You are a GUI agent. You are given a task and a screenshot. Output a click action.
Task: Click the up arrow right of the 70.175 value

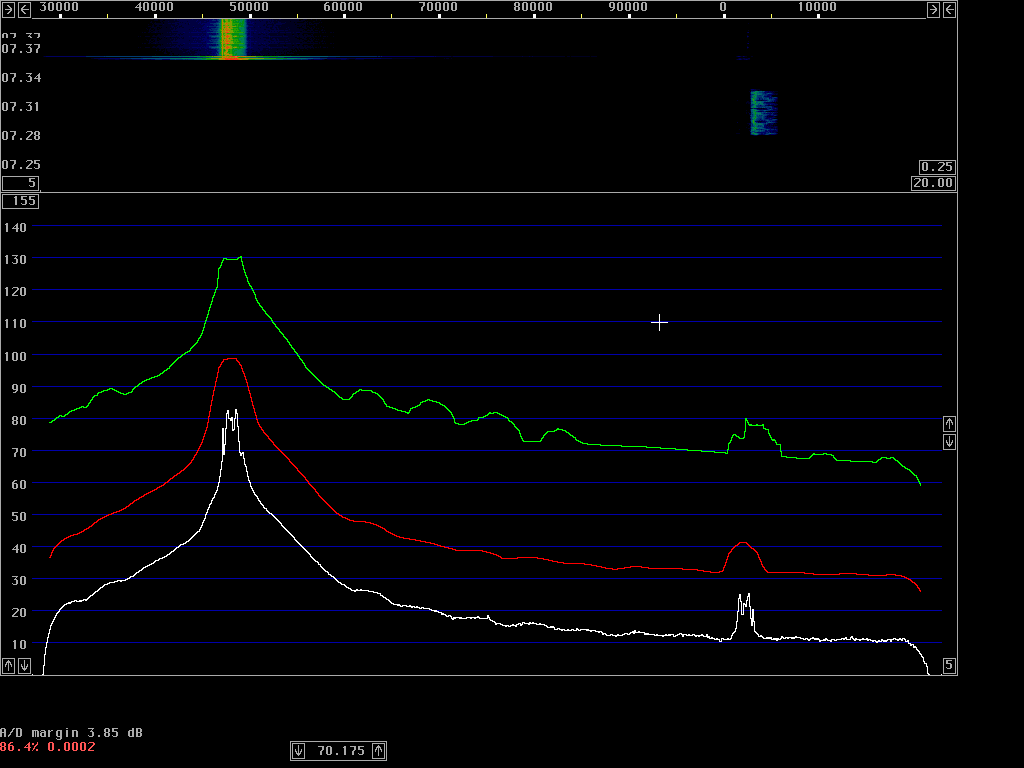[x=379, y=750]
